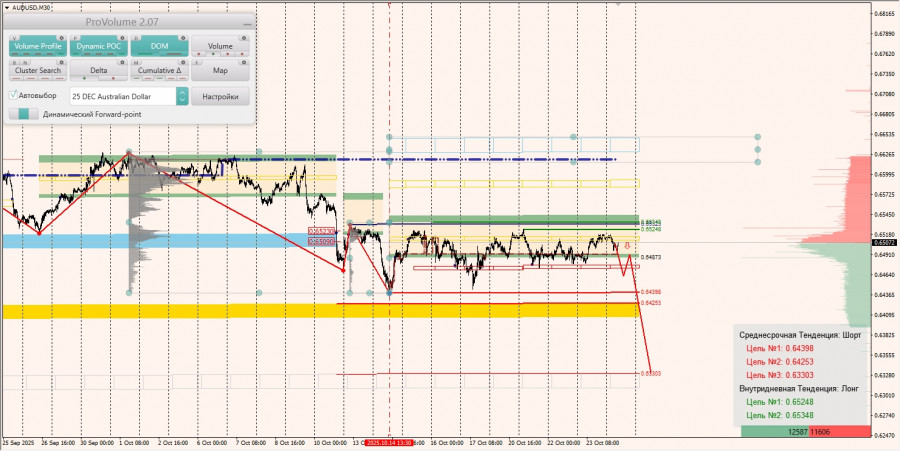
Task: Click red target Цель №1: 0.64398
Action: (780, 348)
